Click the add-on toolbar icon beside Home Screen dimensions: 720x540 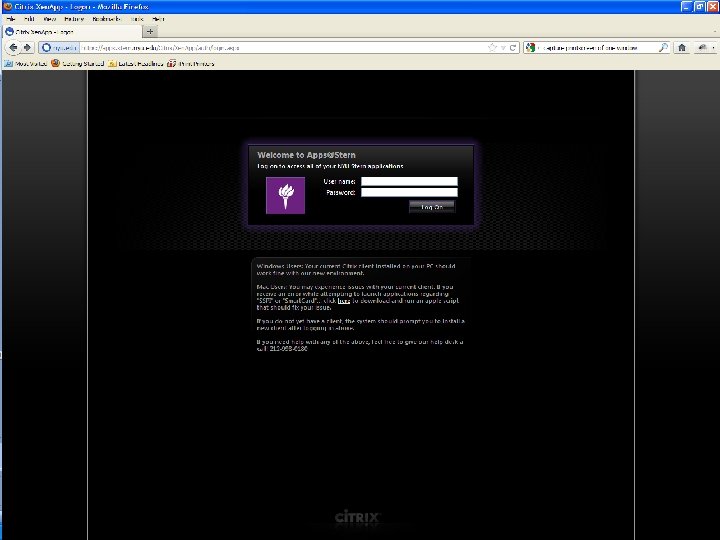(703, 47)
